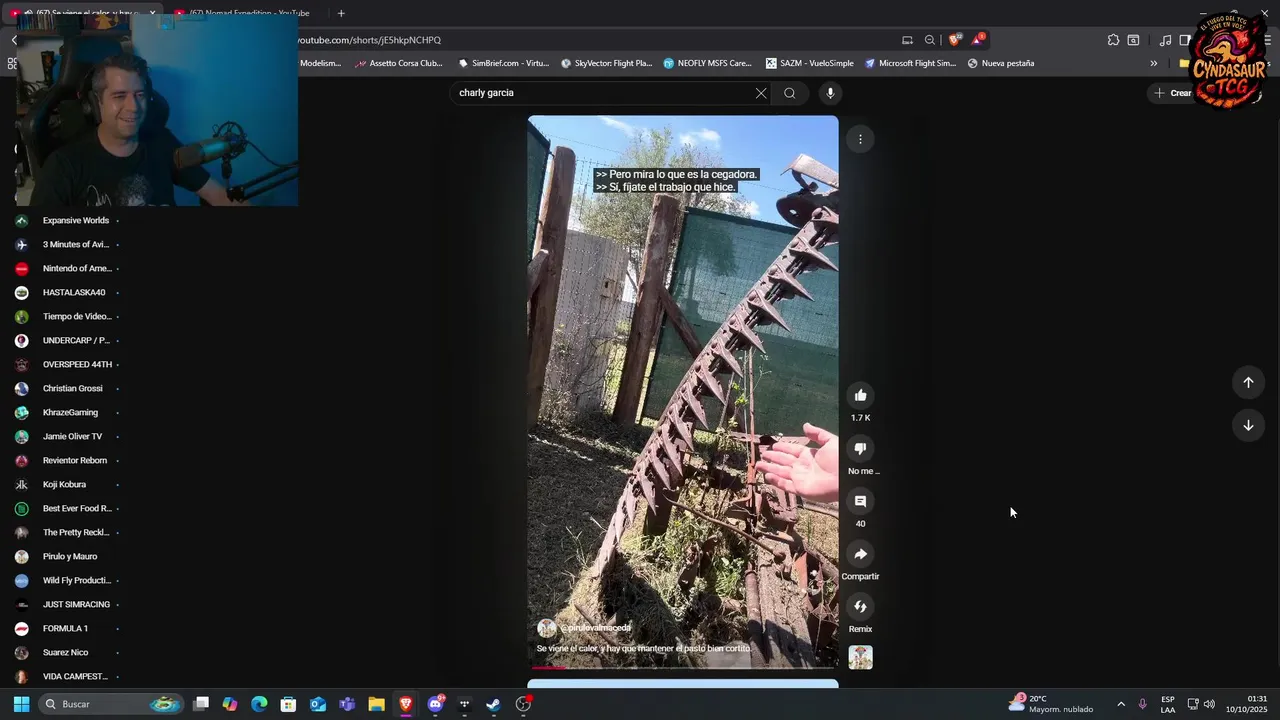Share the Short via Compartir

[860, 554]
